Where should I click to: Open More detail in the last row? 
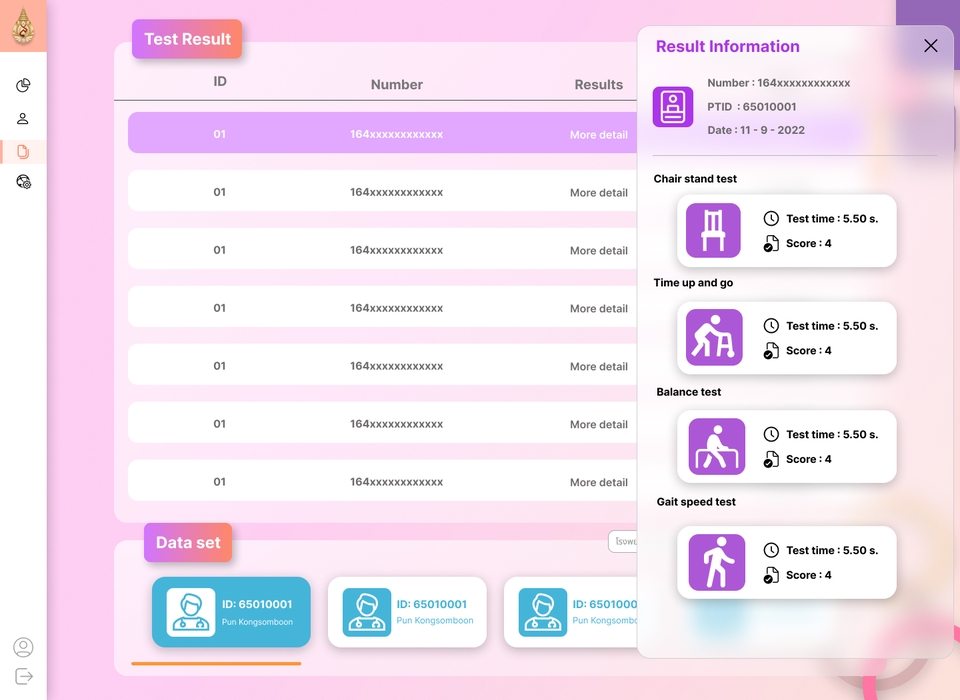click(599, 483)
